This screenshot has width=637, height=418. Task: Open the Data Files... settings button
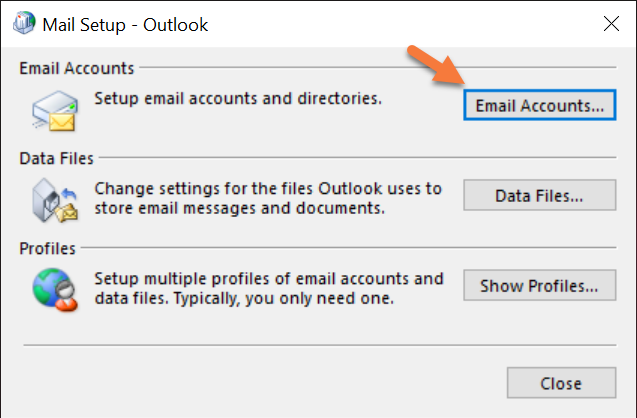(539, 195)
